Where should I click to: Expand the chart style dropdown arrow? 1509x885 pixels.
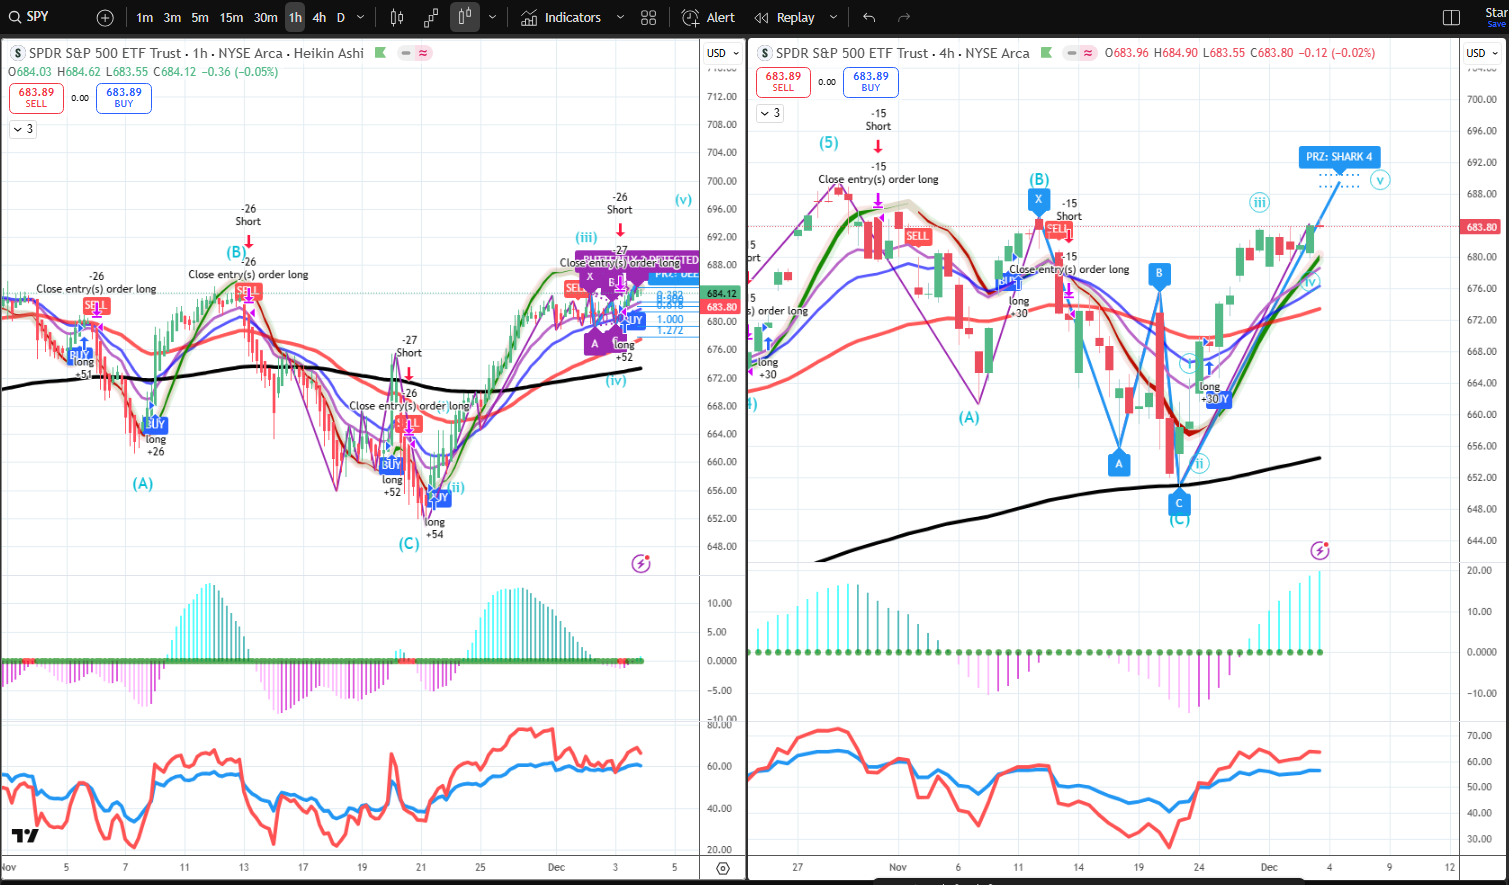coord(492,18)
